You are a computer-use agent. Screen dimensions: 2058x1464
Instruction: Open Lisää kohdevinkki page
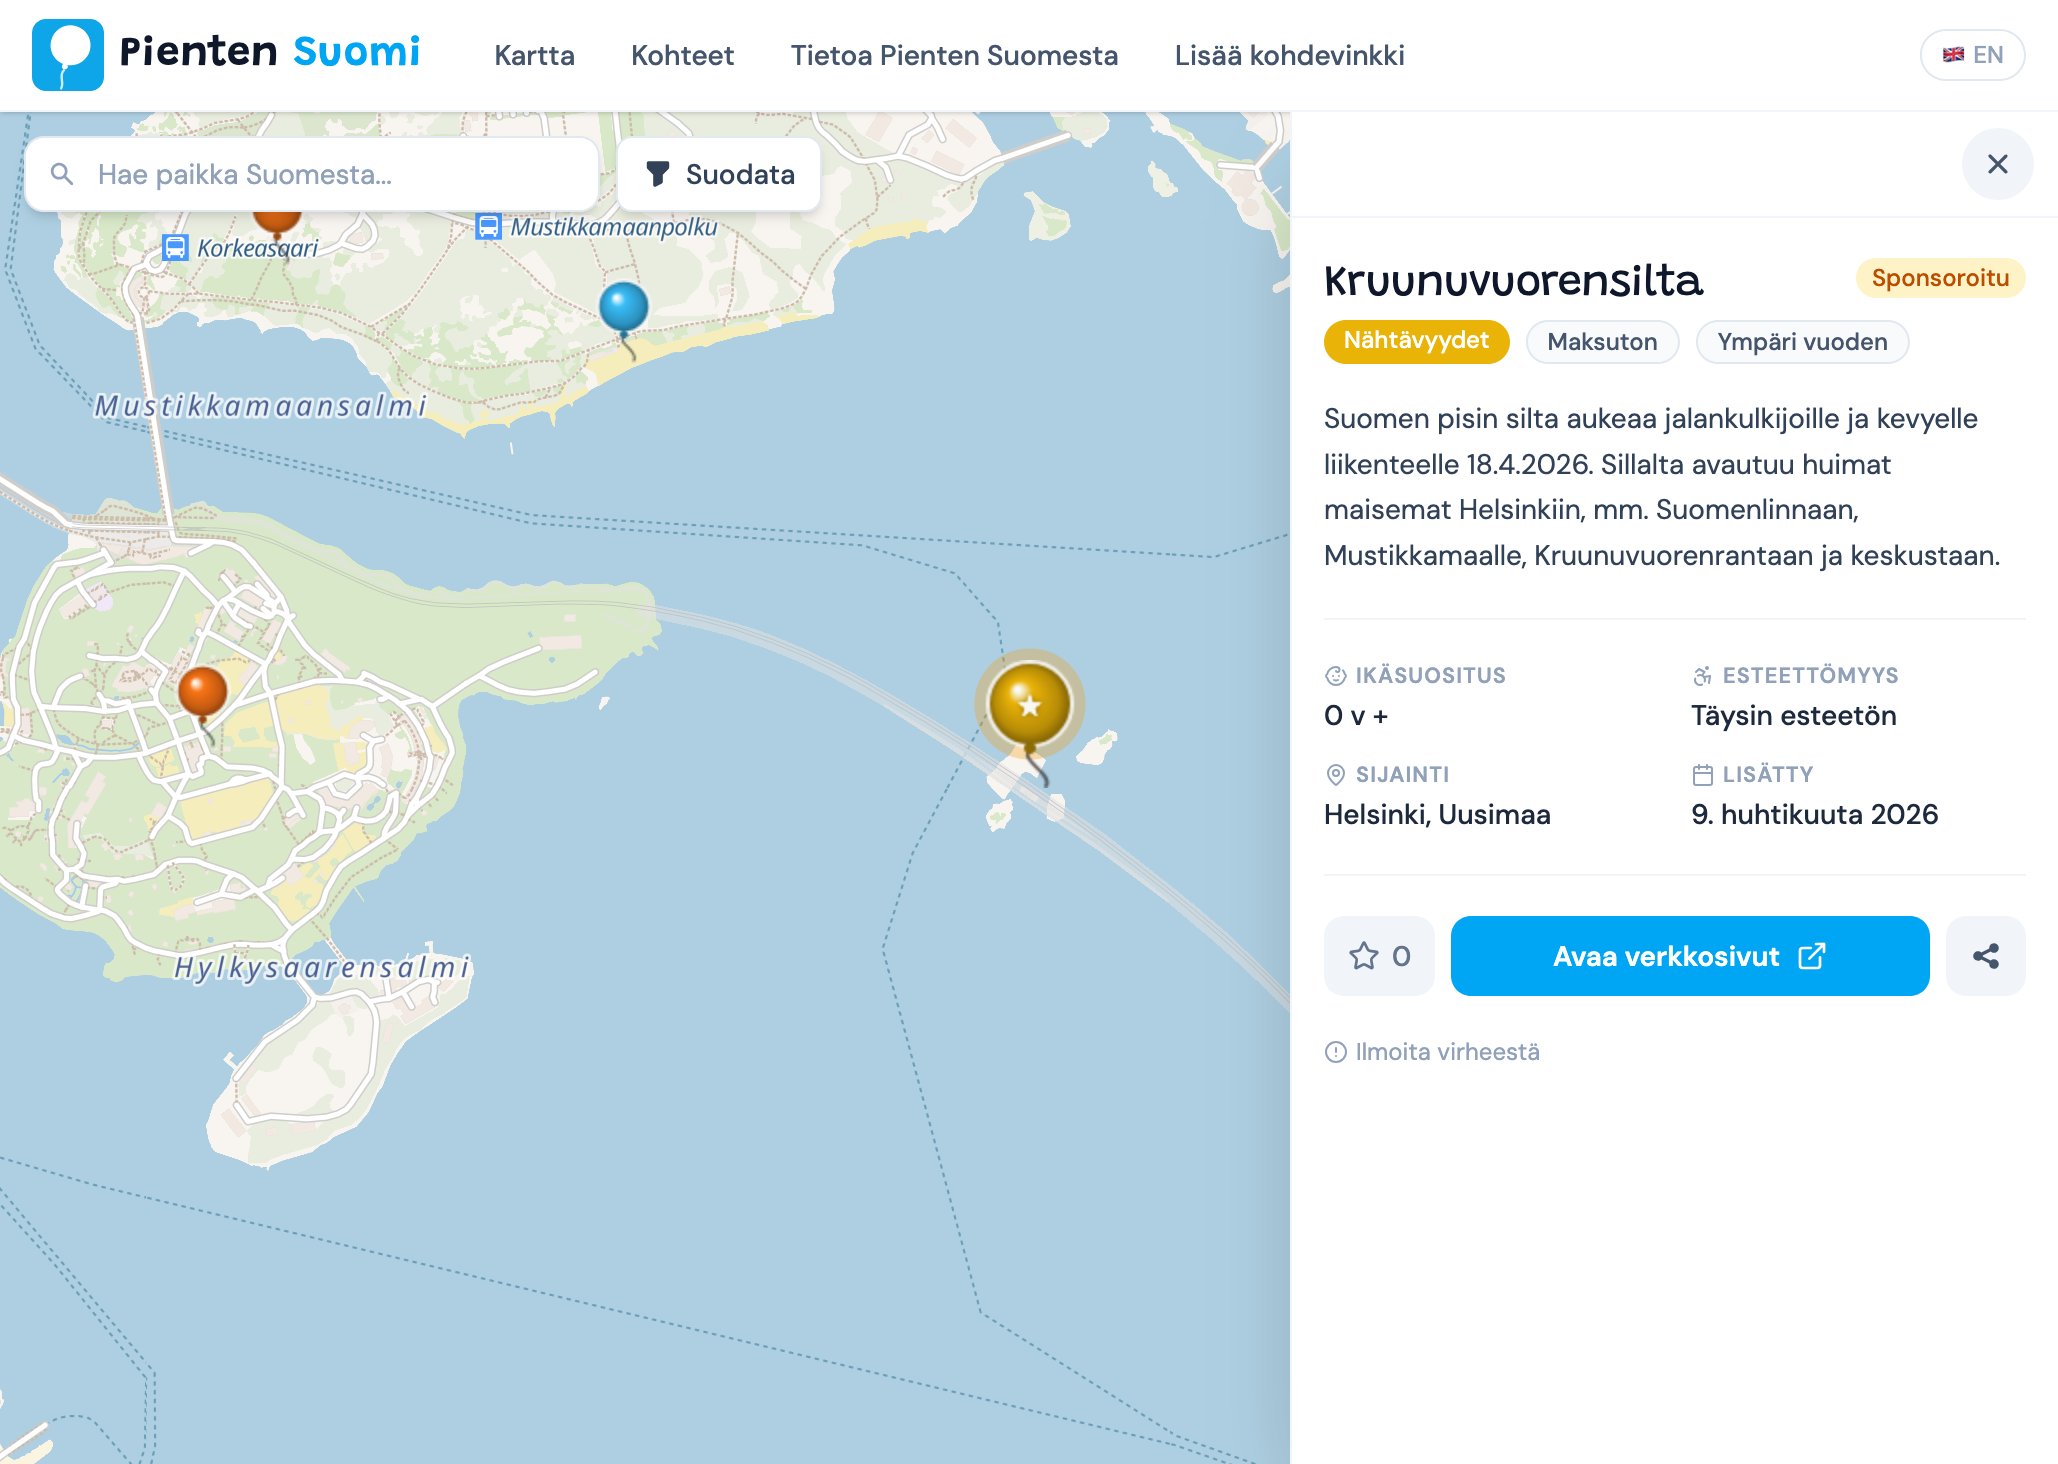pyautogui.click(x=1289, y=55)
